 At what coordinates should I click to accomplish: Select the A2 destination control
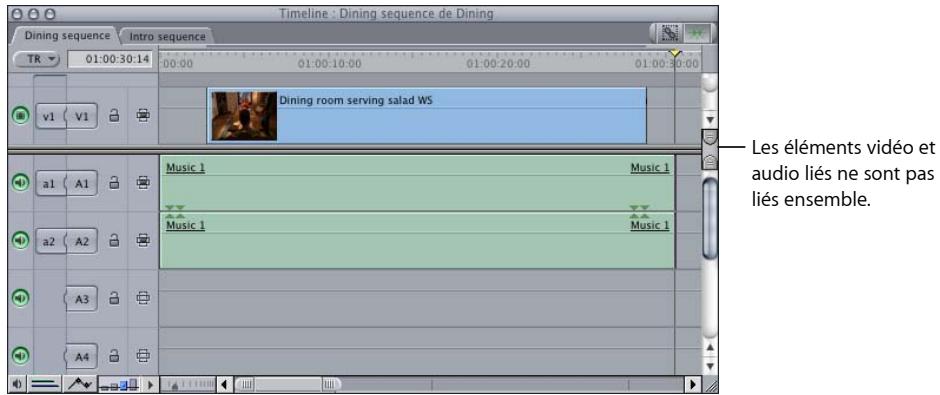coord(82,242)
